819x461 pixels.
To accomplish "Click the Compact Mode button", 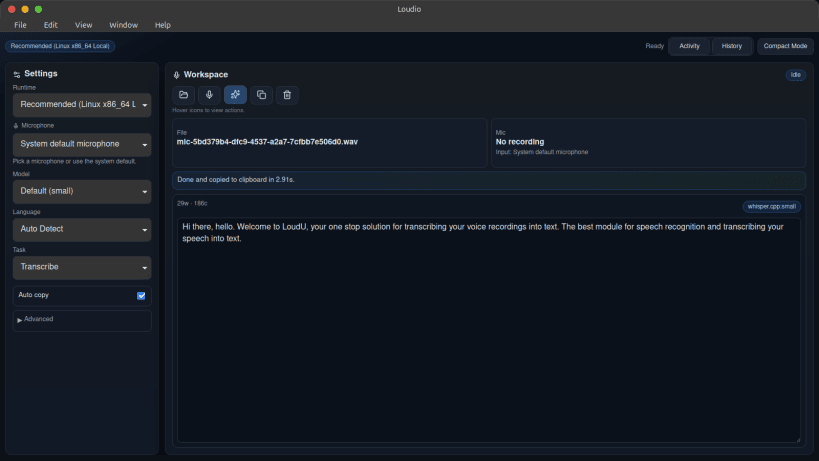I will pos(785,46).
